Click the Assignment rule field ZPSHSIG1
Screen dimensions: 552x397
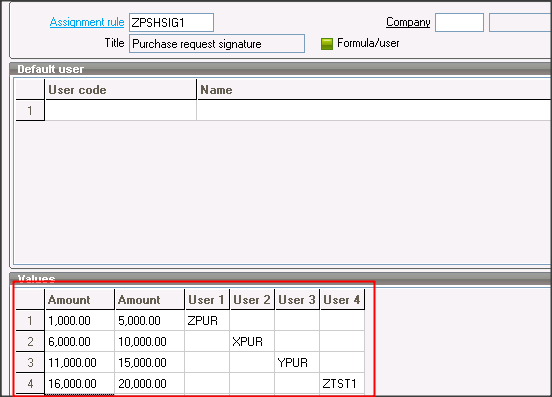171,23
